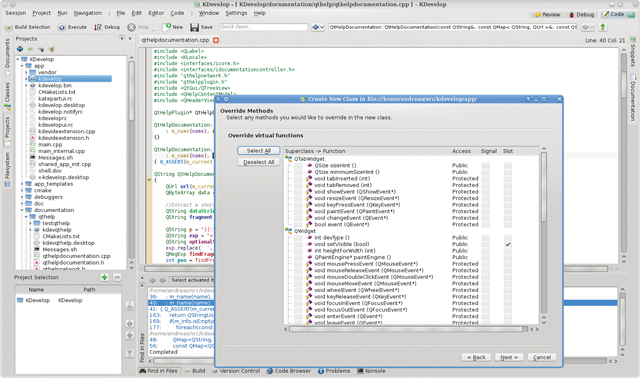Close the qthelpdocumentation.cpp tab with the red icon

216,40
